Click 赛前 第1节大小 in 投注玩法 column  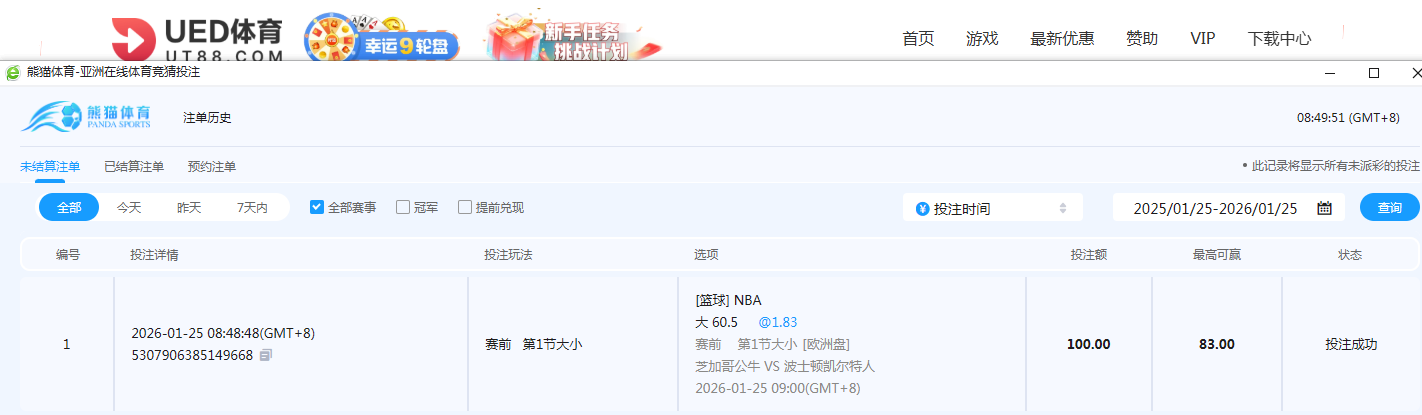coord(533,344)
